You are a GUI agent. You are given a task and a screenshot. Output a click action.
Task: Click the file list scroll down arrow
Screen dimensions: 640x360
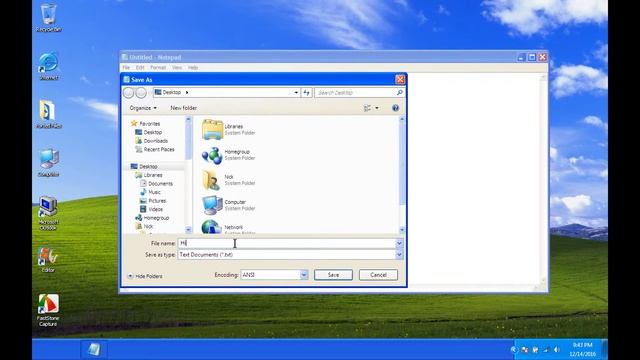click(402, 230)
